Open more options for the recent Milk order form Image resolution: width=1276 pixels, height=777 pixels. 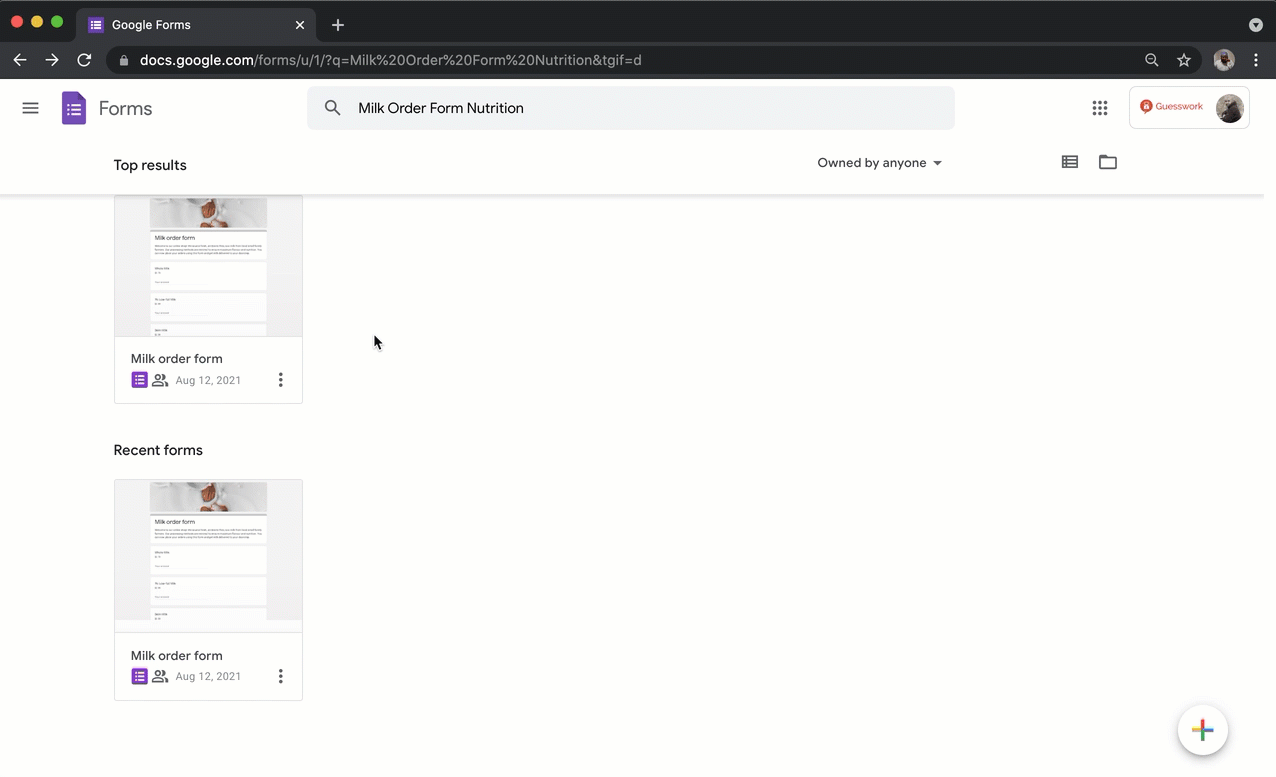(280, 676)
